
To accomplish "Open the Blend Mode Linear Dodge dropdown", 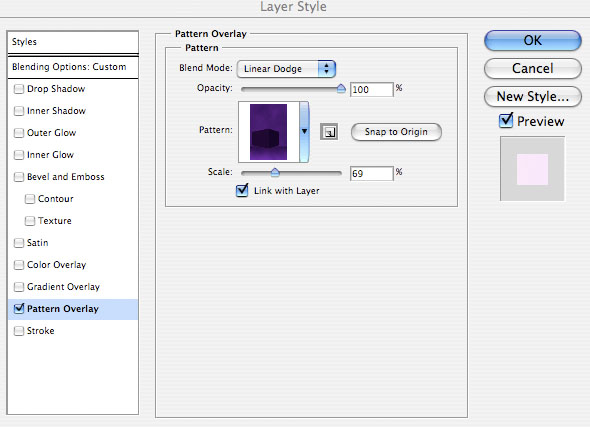I will pos(286,69).
